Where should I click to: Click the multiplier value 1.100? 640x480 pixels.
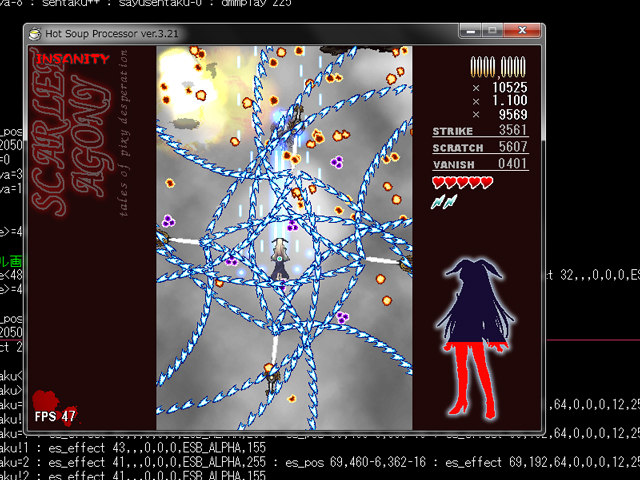pos(510,100)
